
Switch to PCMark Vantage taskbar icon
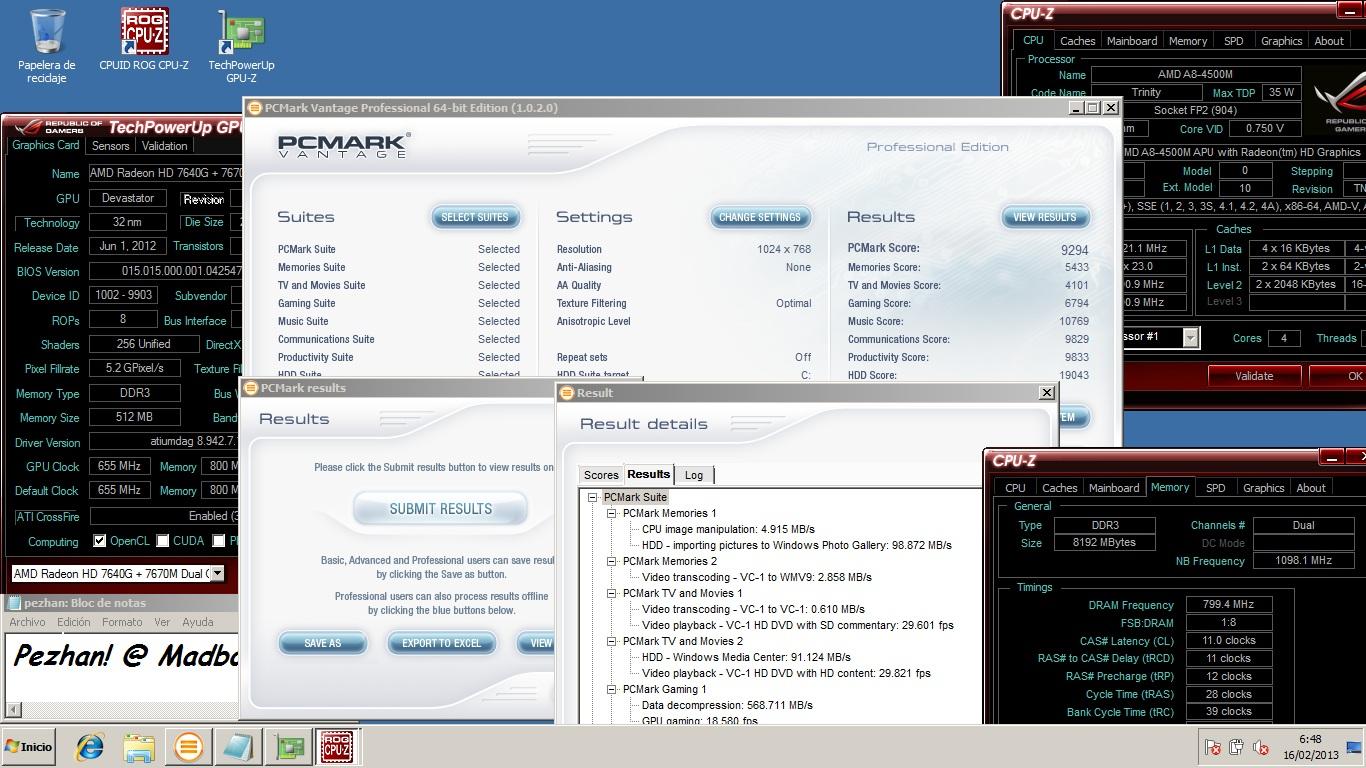click(188, 747)
